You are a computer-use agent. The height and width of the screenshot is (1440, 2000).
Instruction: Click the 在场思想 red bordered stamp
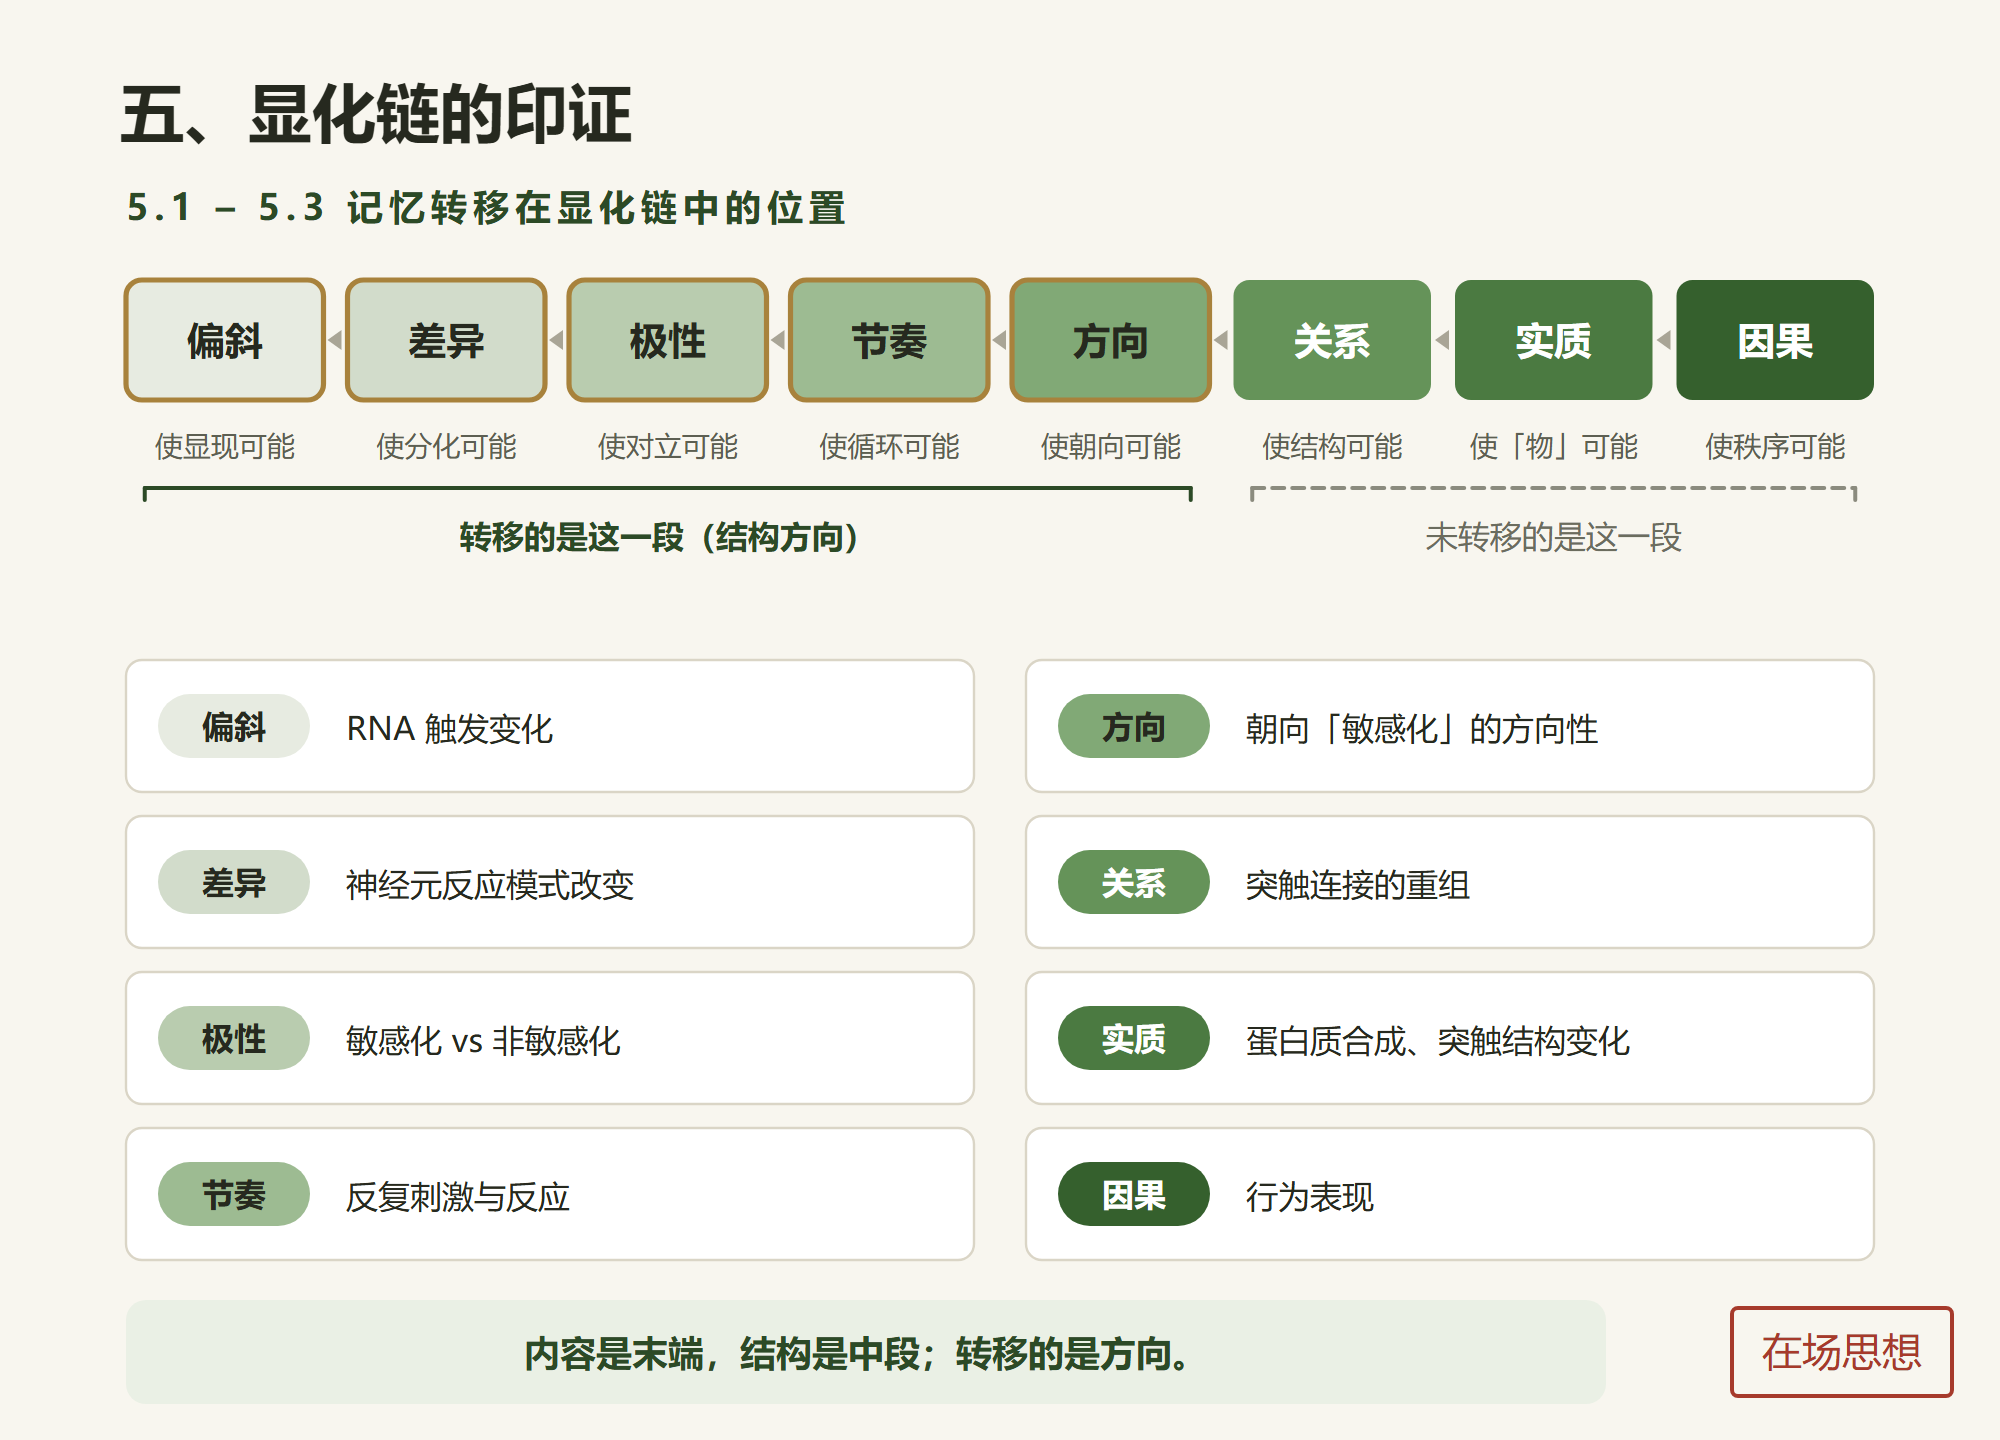tap(1841, 1351)
